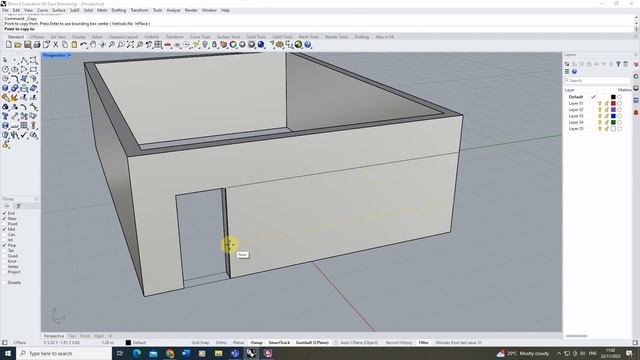Click the Default layer black color swatch
640x360 pixels.
(613, 97)
